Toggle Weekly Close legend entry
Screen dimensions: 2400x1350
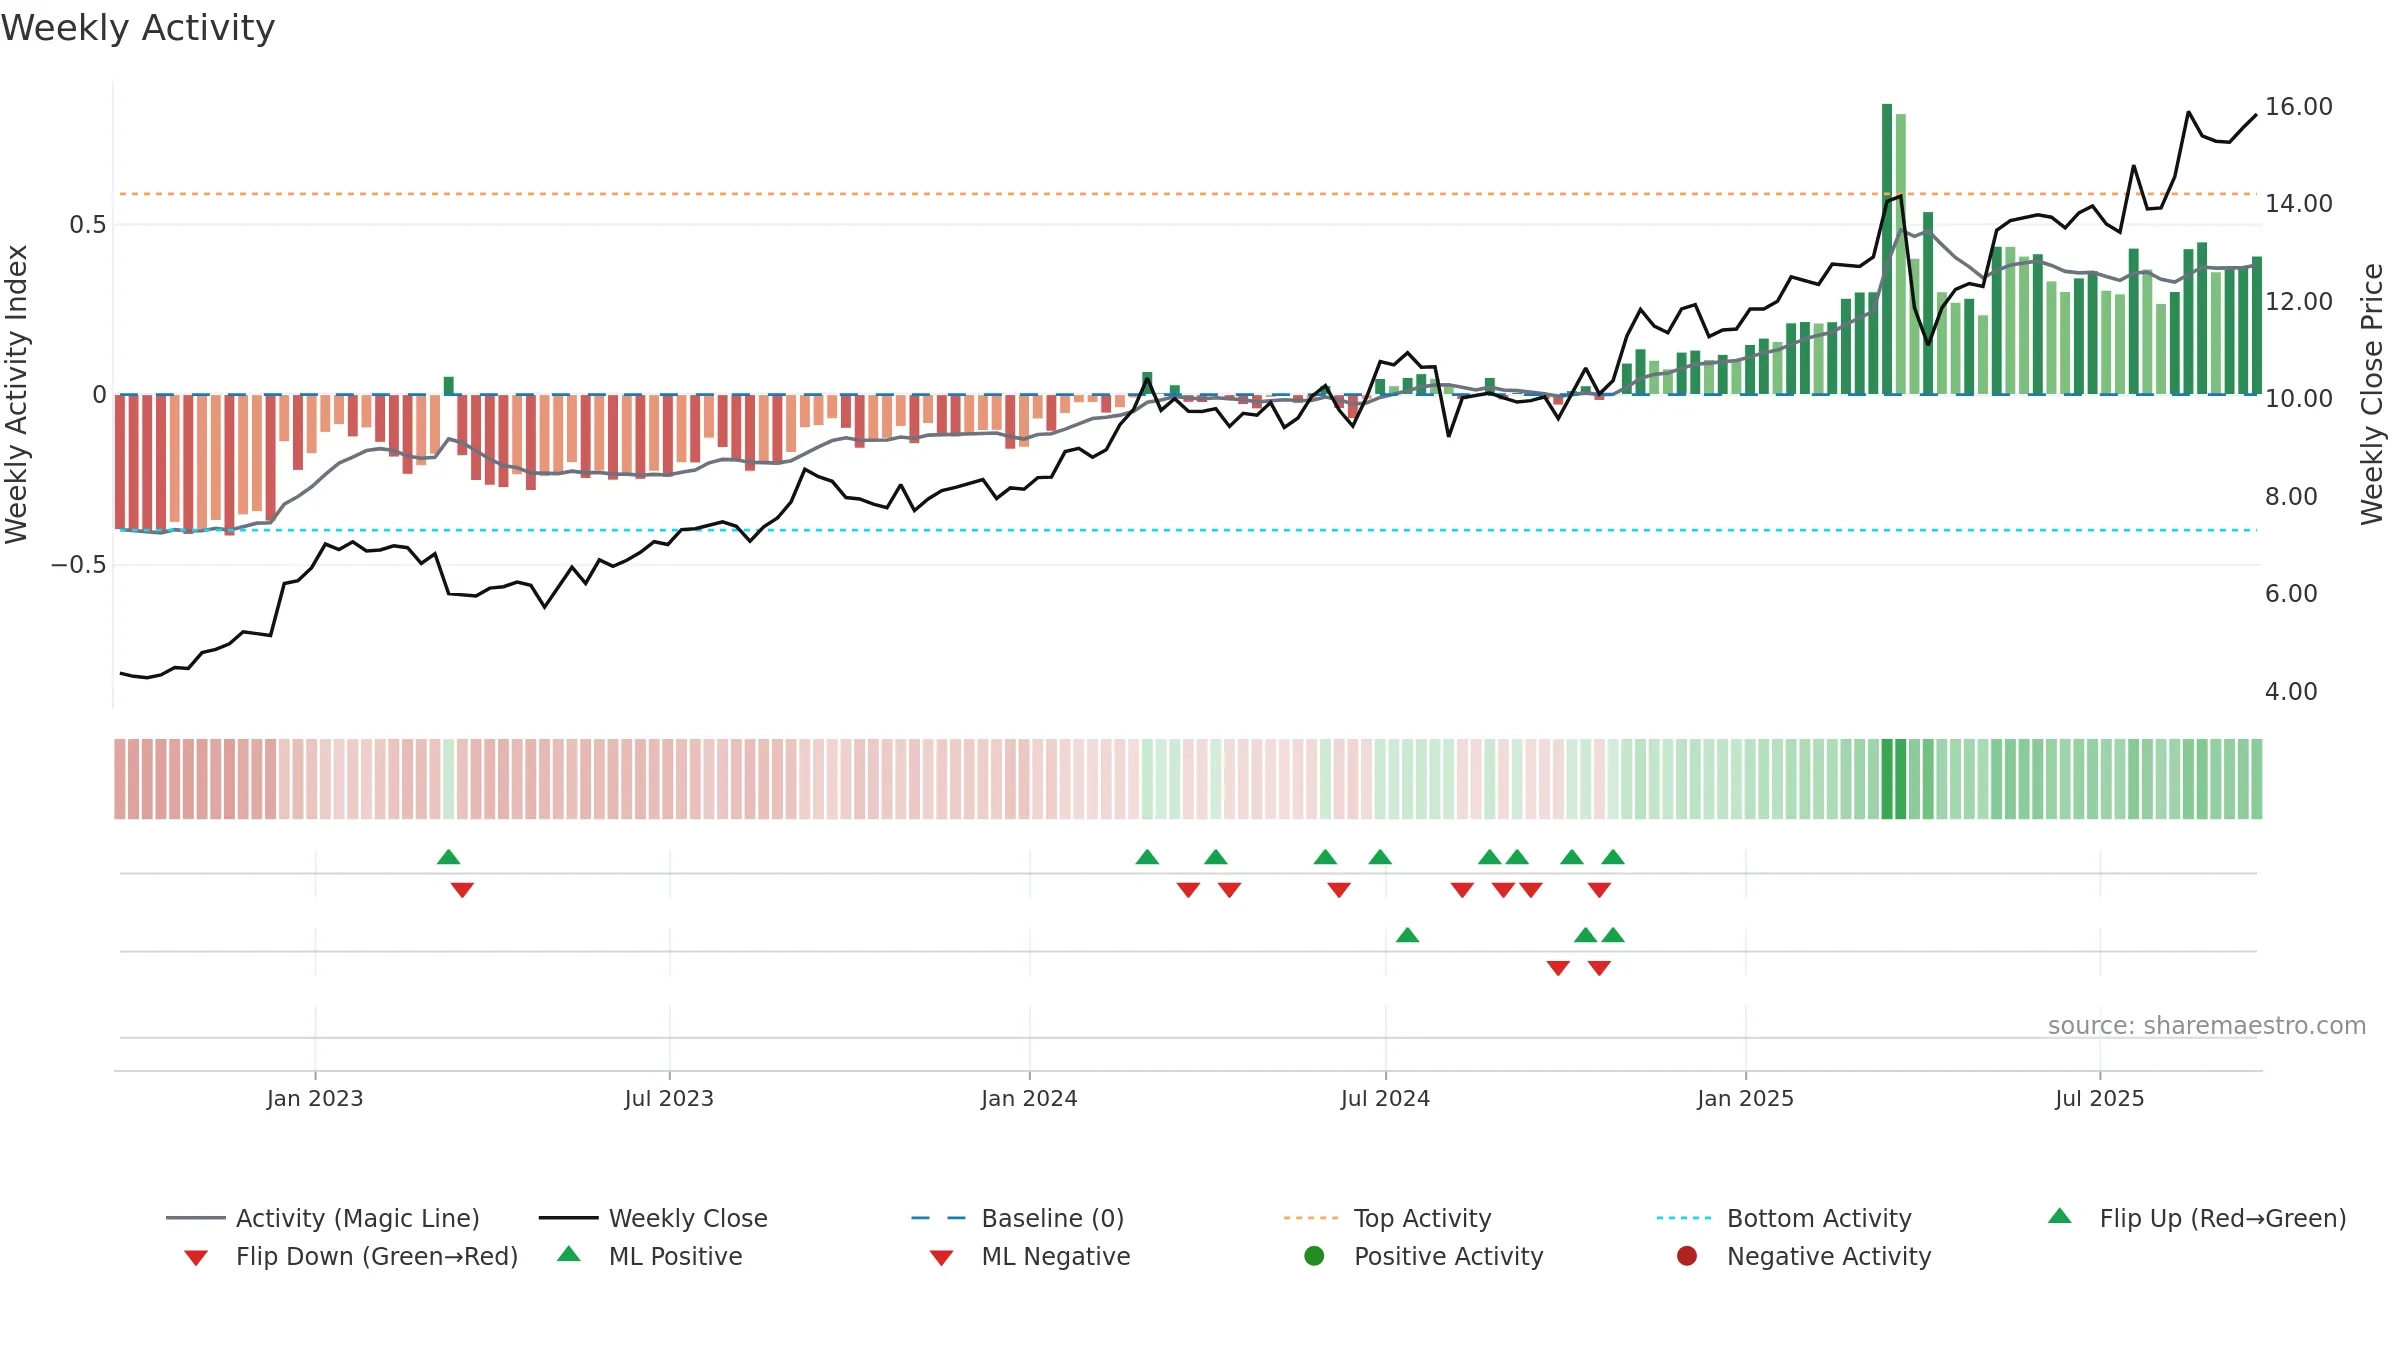[x=653, y=1218]
